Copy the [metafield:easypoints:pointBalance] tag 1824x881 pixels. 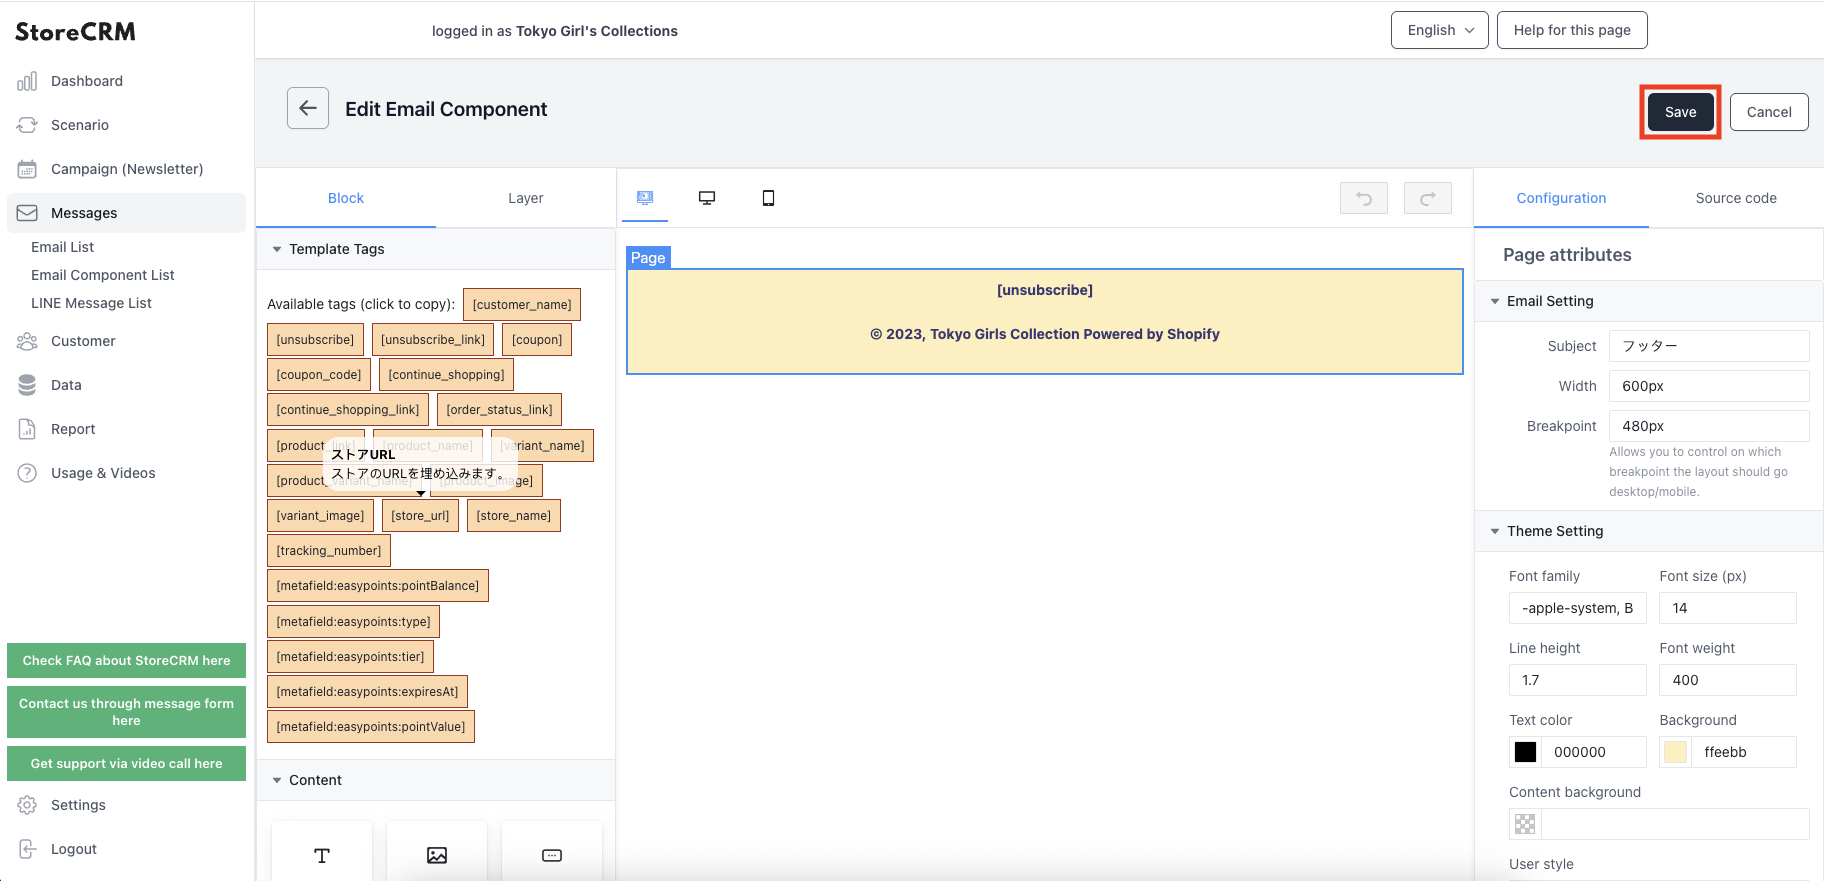378,586
